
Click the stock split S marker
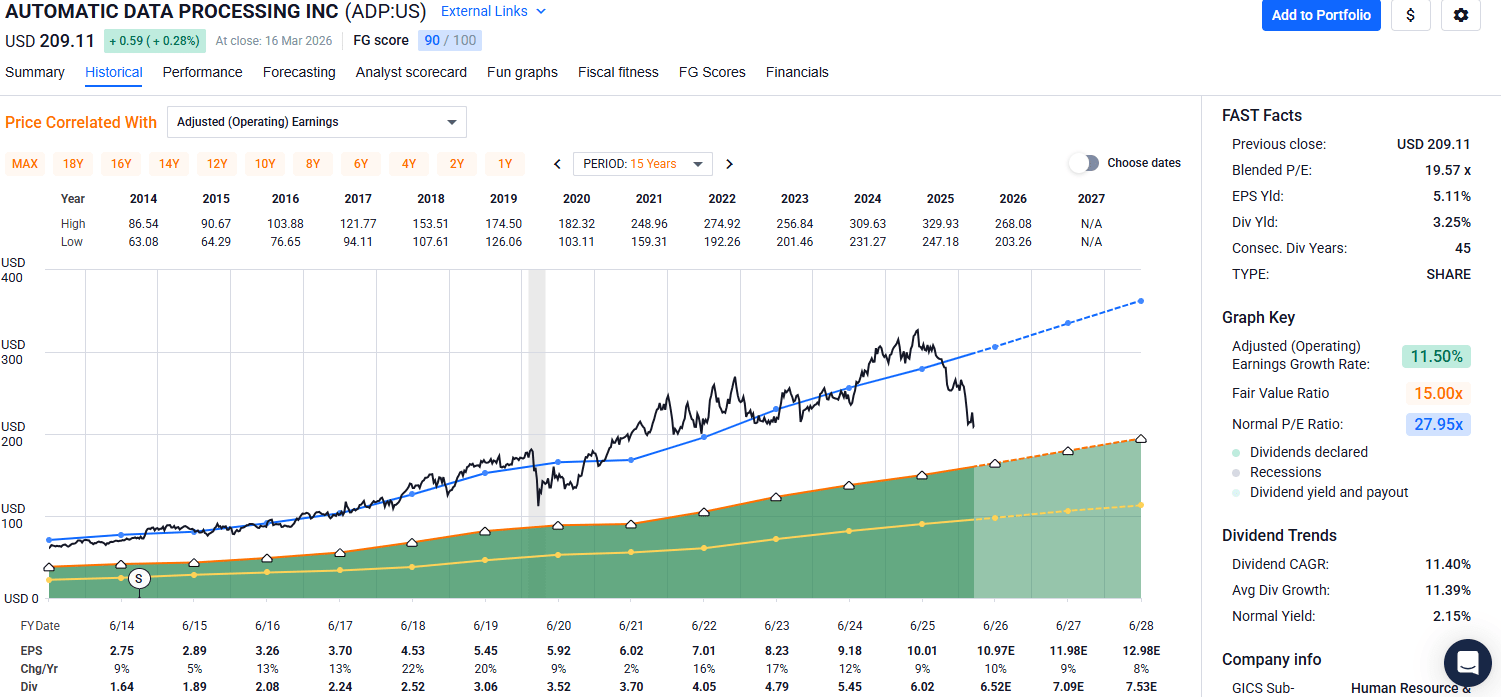139,578
